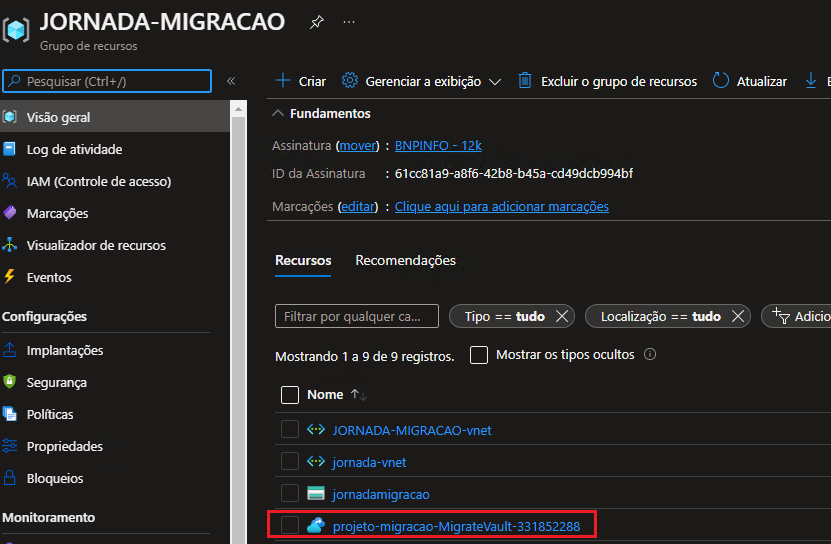Click the download arrow icon in toolbar
The width and height of the screenshot is (831, 544).
click(x=811, y=81)
